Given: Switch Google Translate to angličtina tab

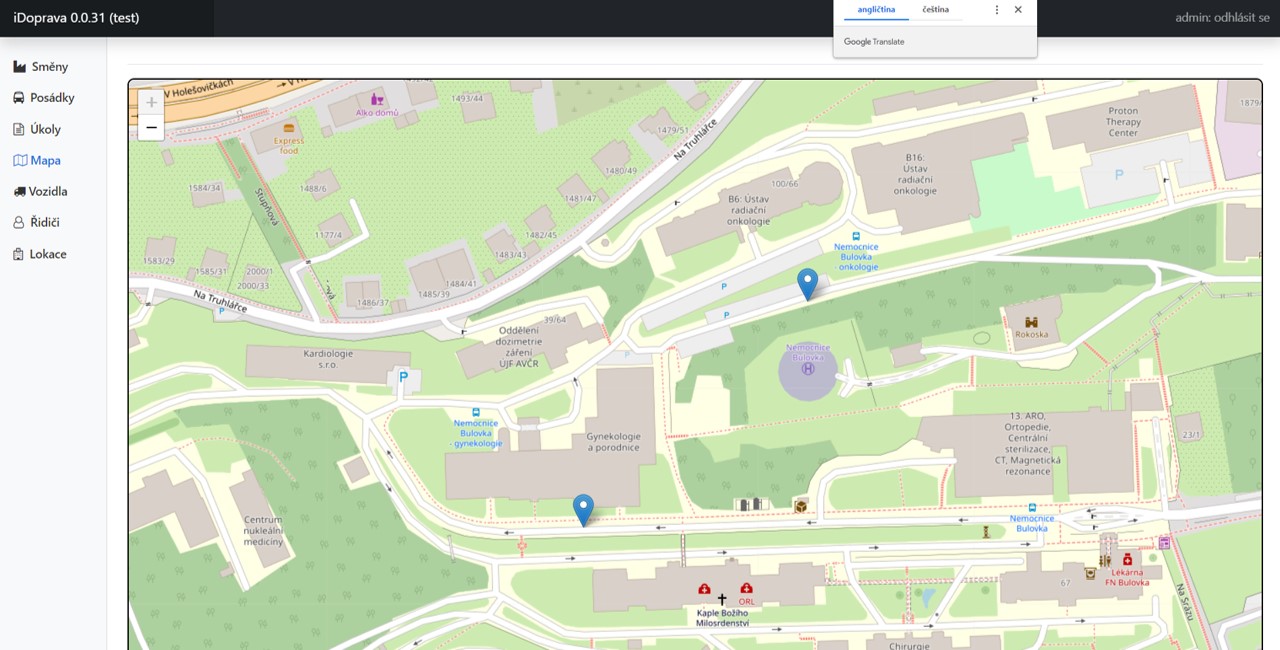Looking at the screenshot, I should tap(876, 10).
